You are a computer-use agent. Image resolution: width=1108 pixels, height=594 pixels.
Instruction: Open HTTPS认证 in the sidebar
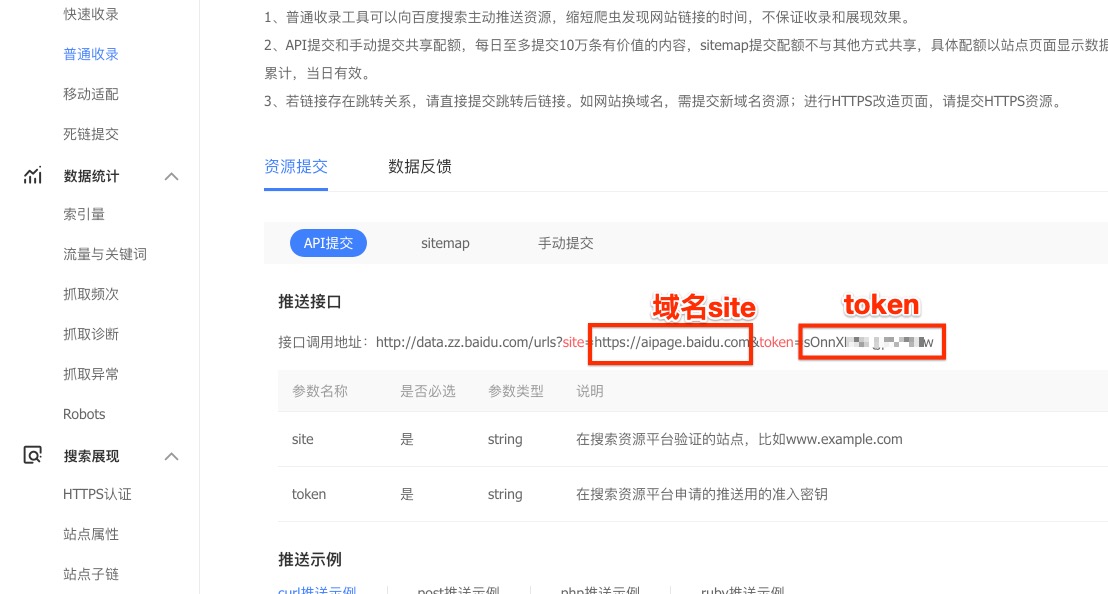[x=97, y=494]
